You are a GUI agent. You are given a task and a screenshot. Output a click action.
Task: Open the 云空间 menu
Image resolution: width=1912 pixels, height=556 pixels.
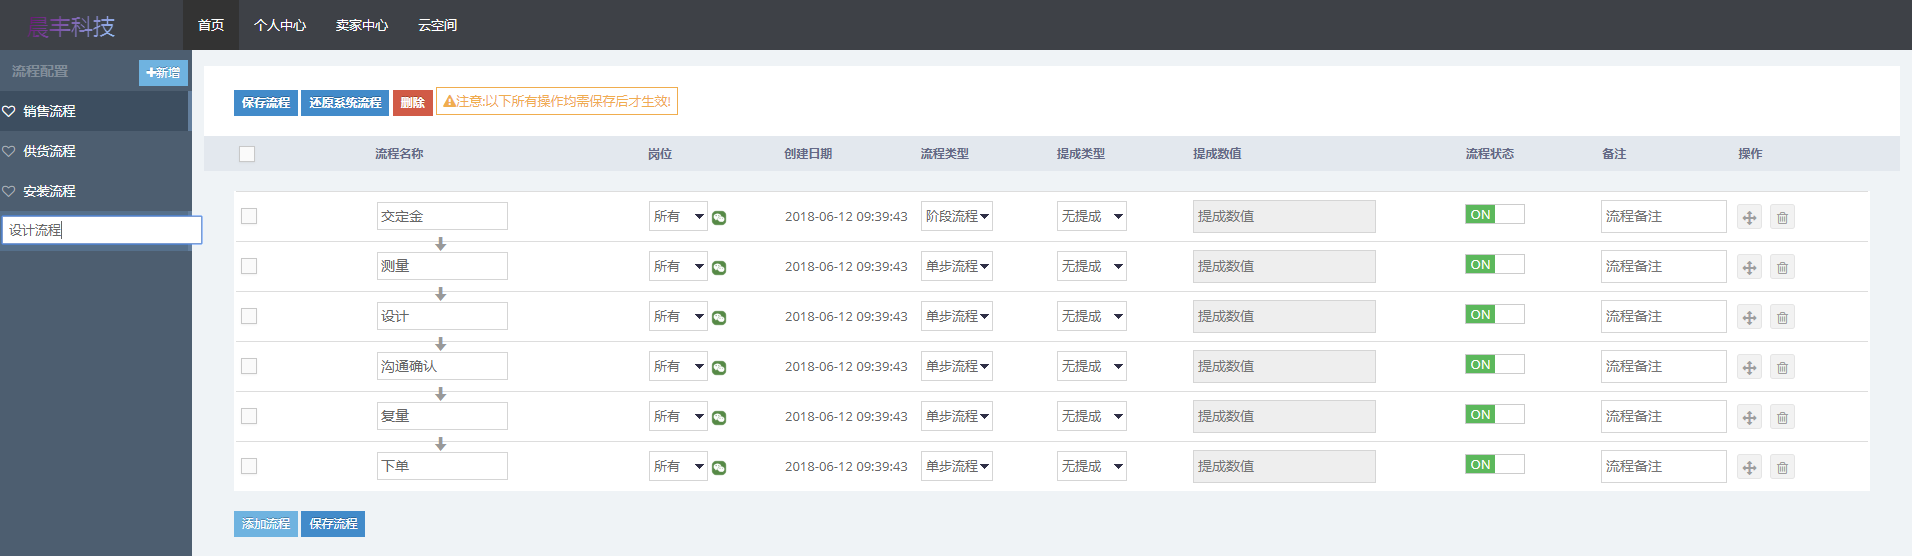click(x=438, y=25)
